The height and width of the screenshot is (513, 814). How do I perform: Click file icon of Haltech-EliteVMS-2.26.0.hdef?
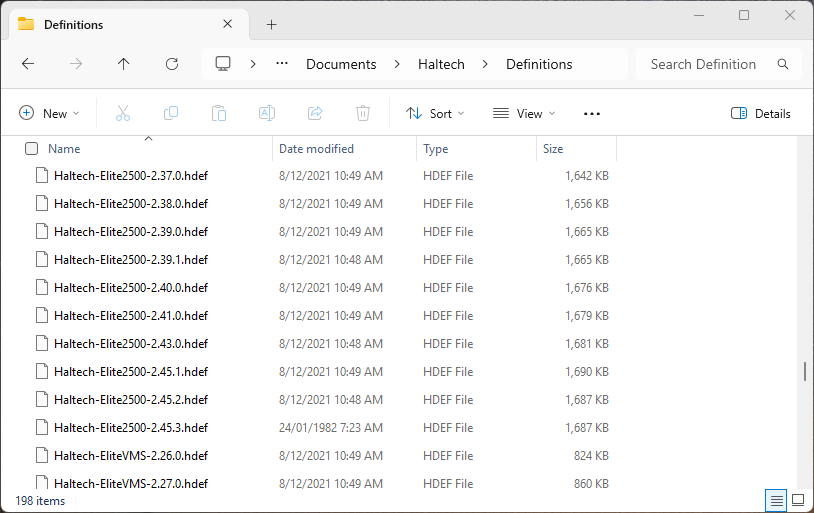click(42, 455)
